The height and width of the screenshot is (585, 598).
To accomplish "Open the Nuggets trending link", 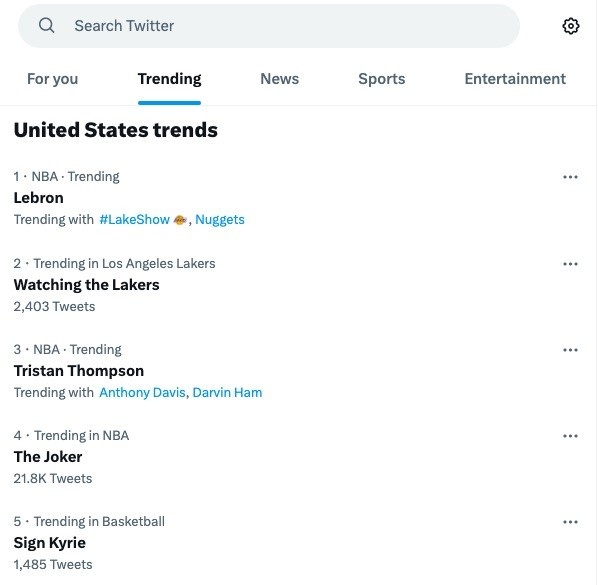I will click(220, 220).
